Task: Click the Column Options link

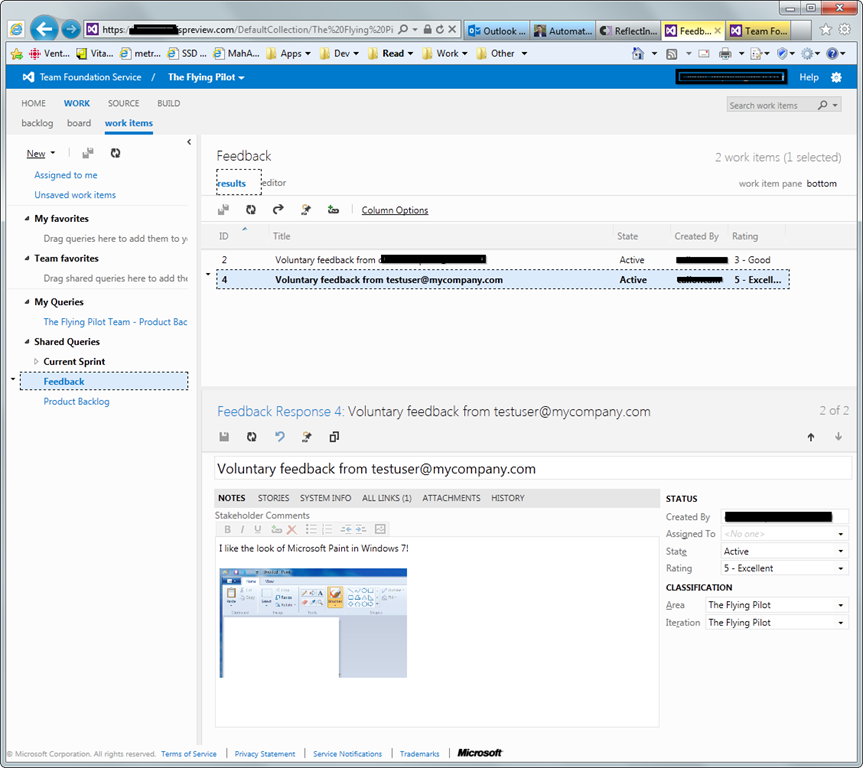Action: tap(394, 210)
